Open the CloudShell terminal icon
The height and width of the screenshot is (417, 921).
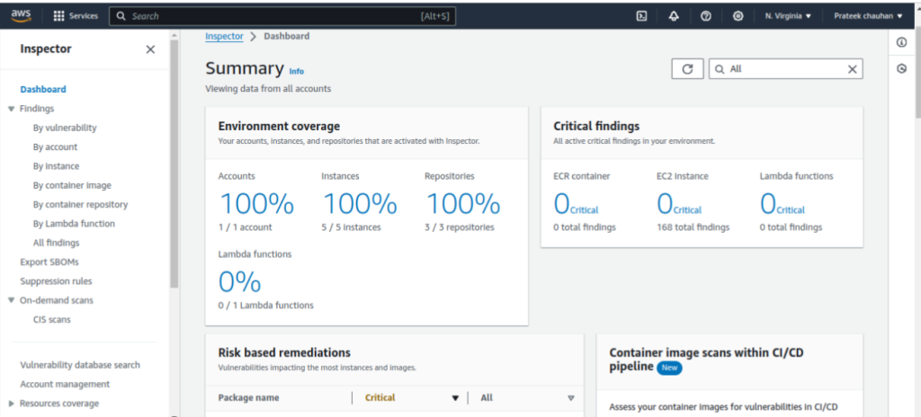(642, 16)
